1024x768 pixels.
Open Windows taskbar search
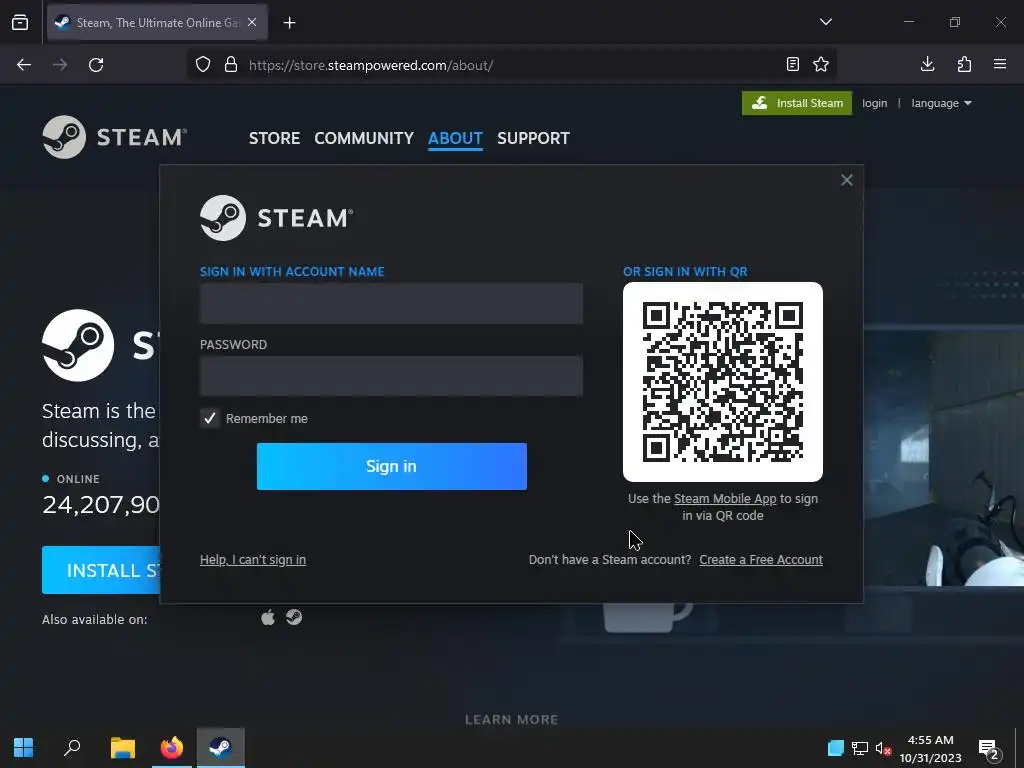pyautogui.click(x=72, y=747)
